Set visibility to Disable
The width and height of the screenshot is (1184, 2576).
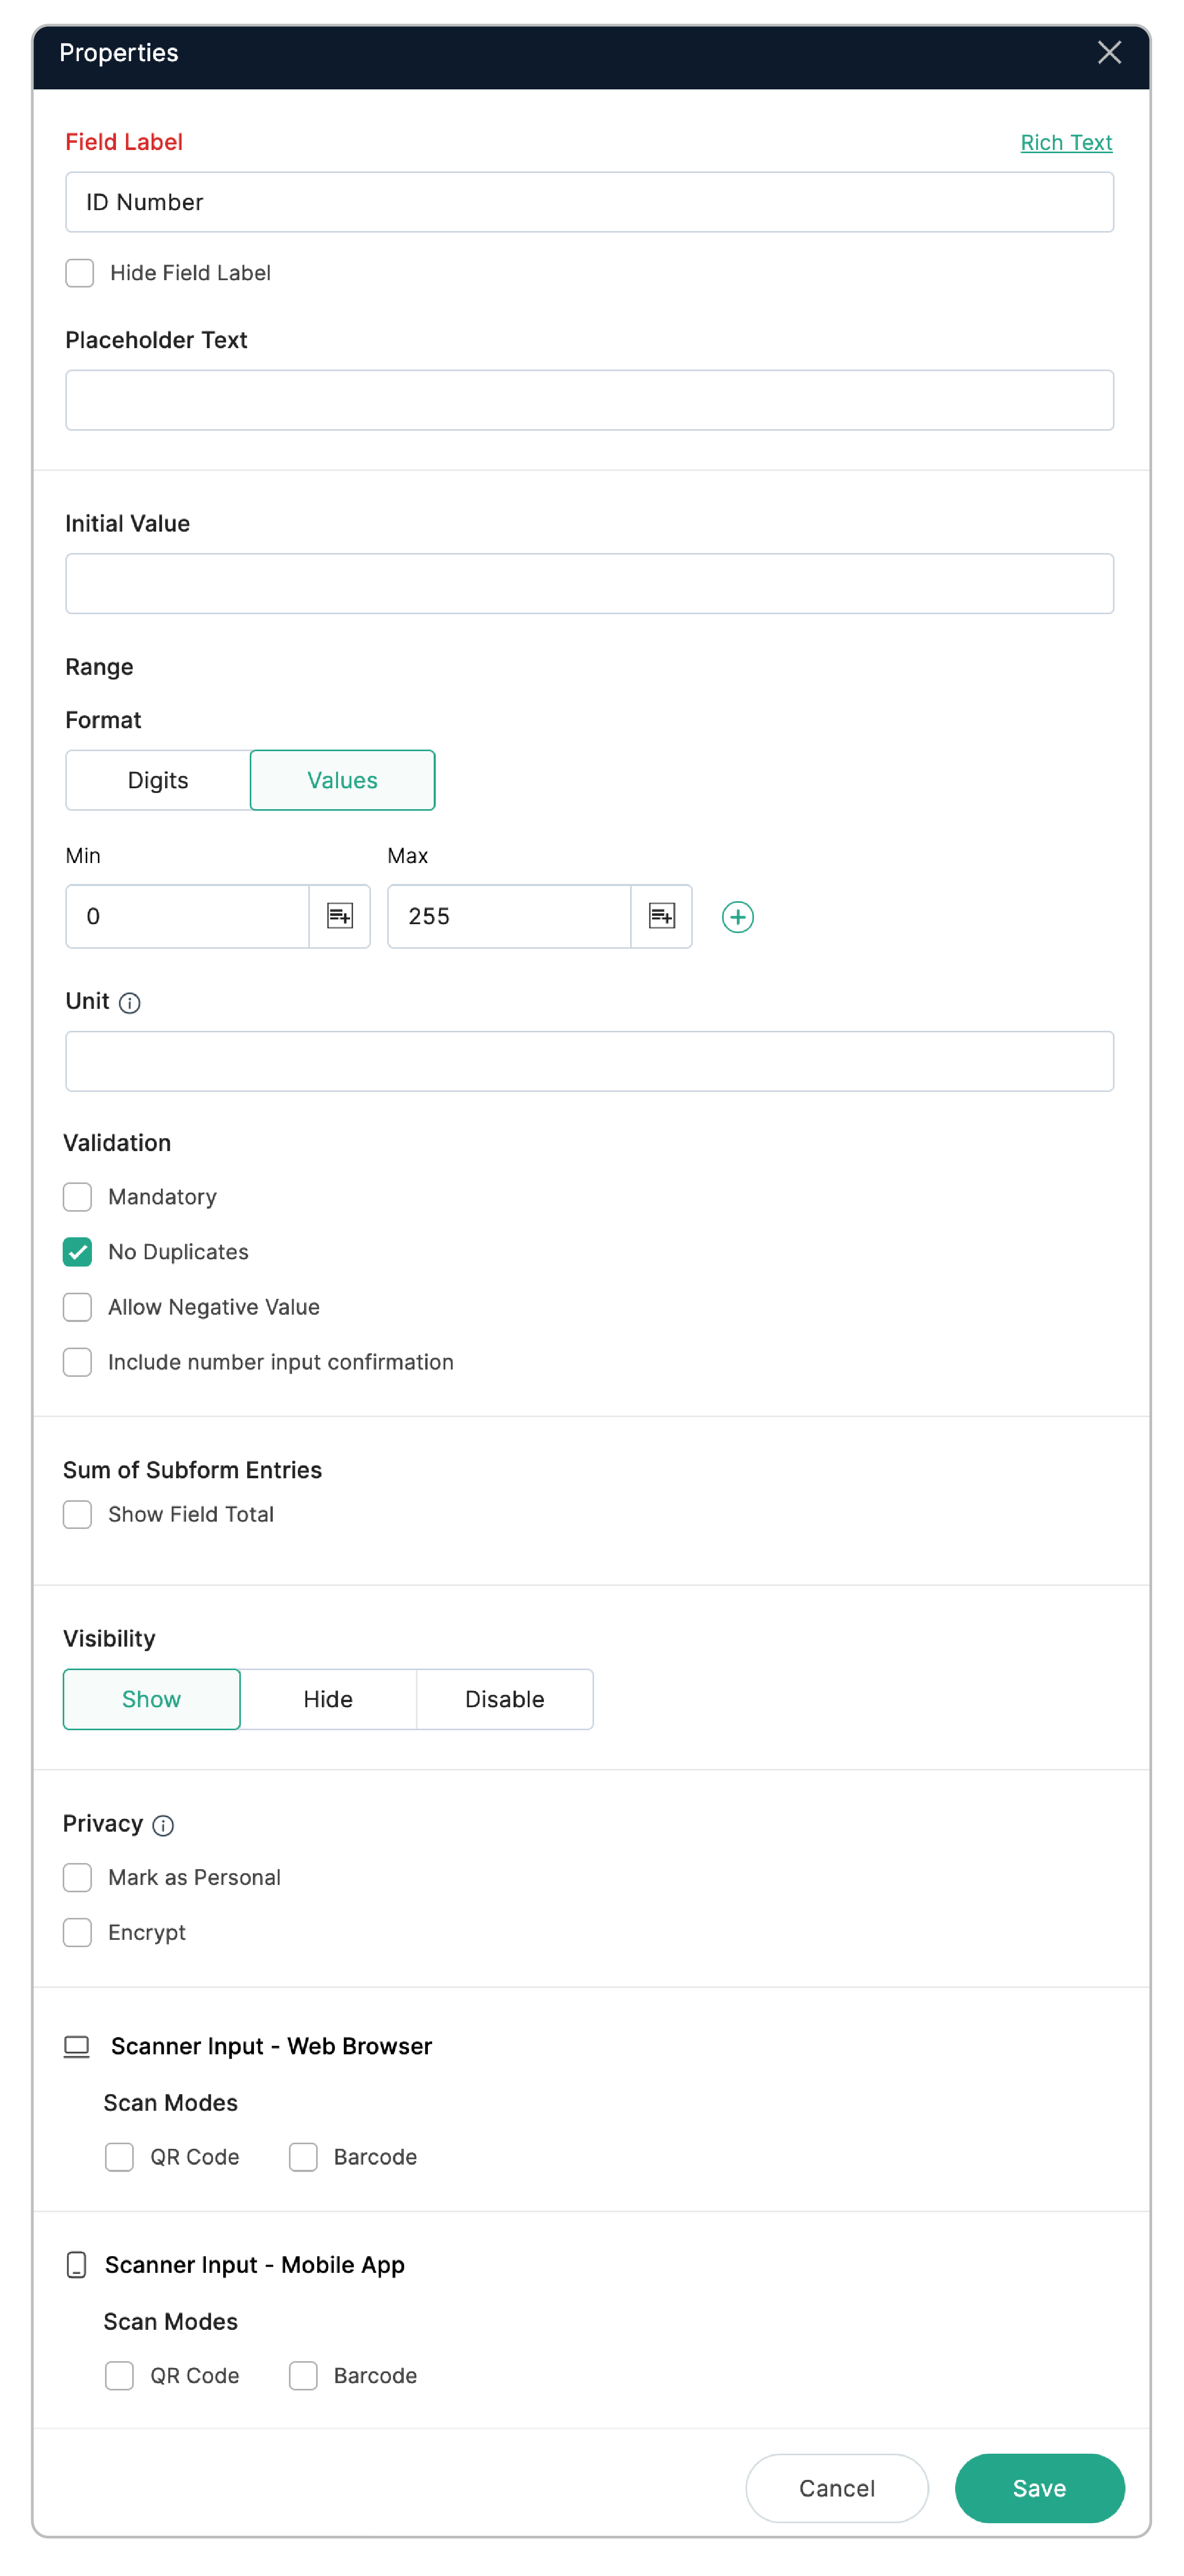(505, 1699)
